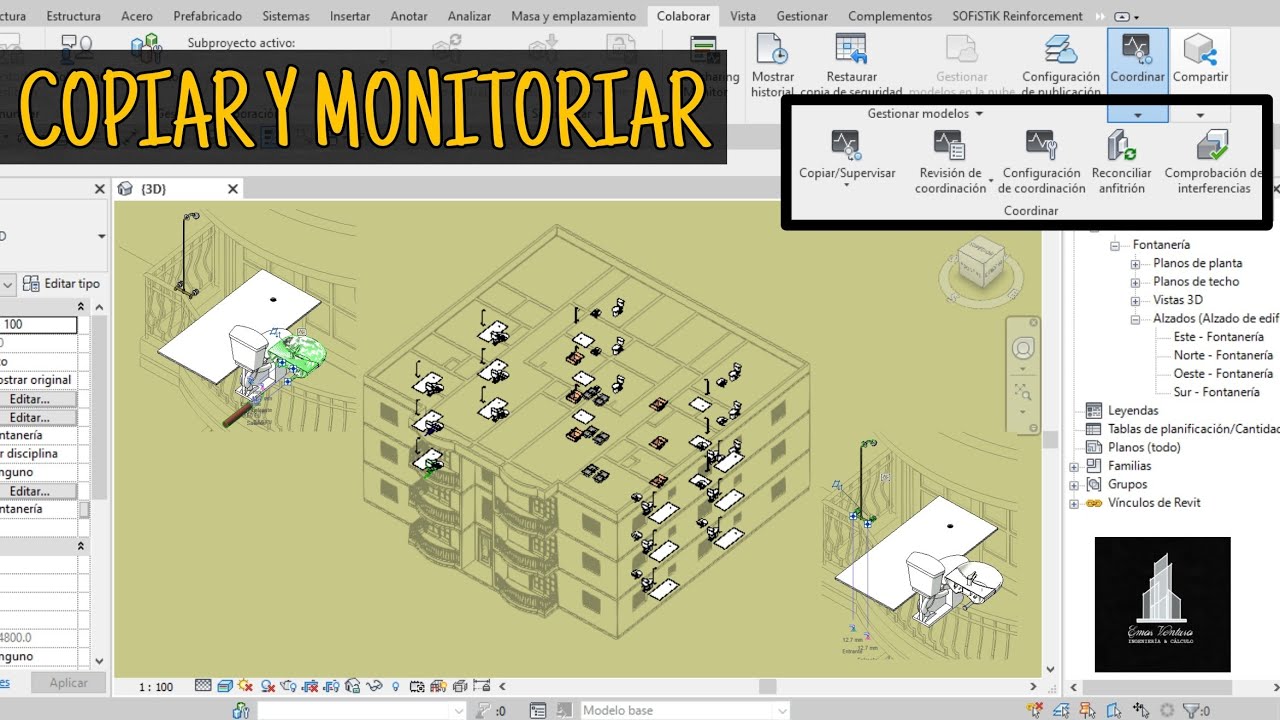Viewport: 1280px width, 720px height.
Task: Expand Familias in project browser
Action: tap(1074, 466)
